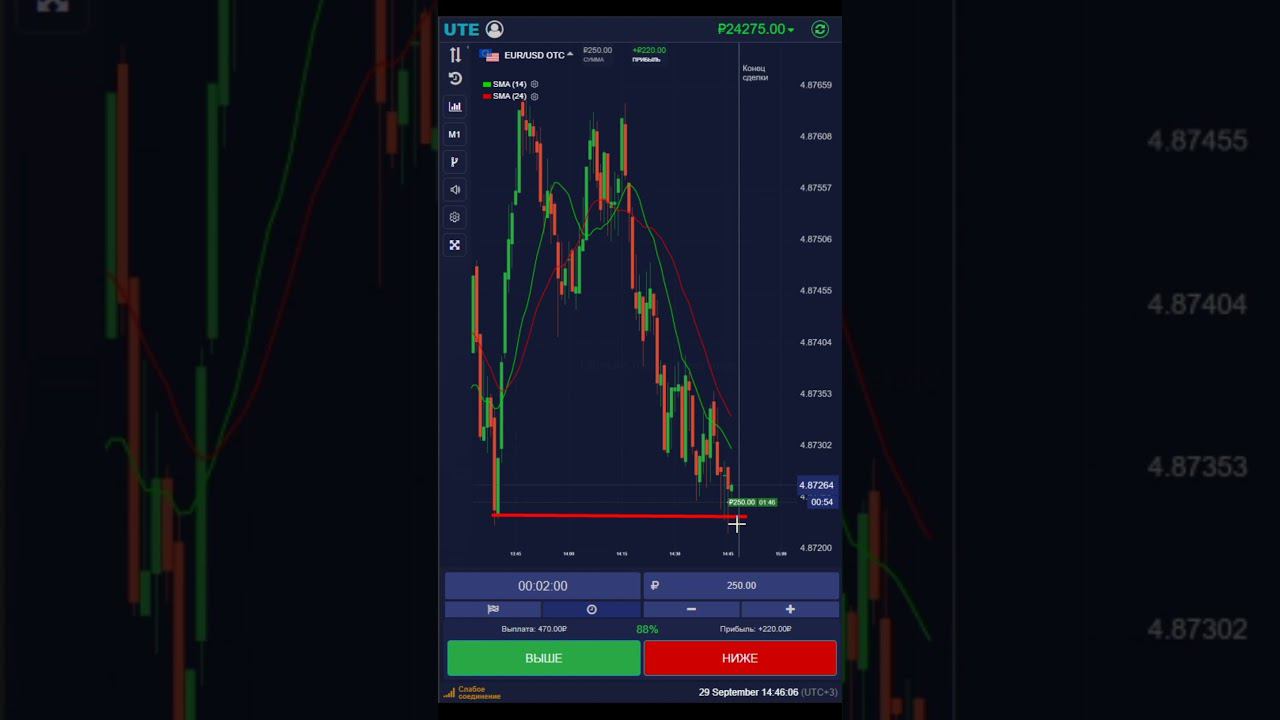Click the +₽220.00 прибыль label
1280x720 pixels.
649,54
